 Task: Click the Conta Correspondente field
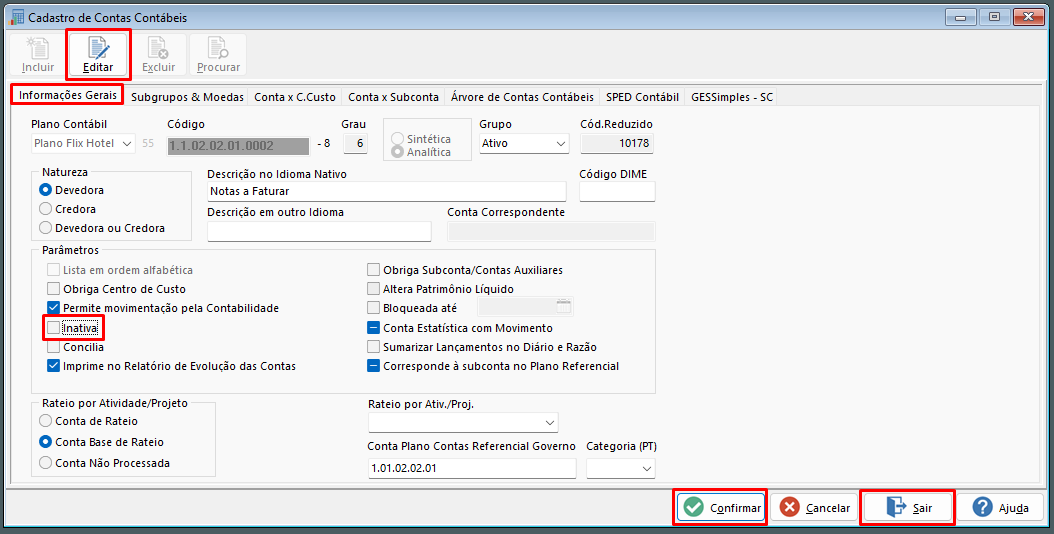[x=551, y=231]
